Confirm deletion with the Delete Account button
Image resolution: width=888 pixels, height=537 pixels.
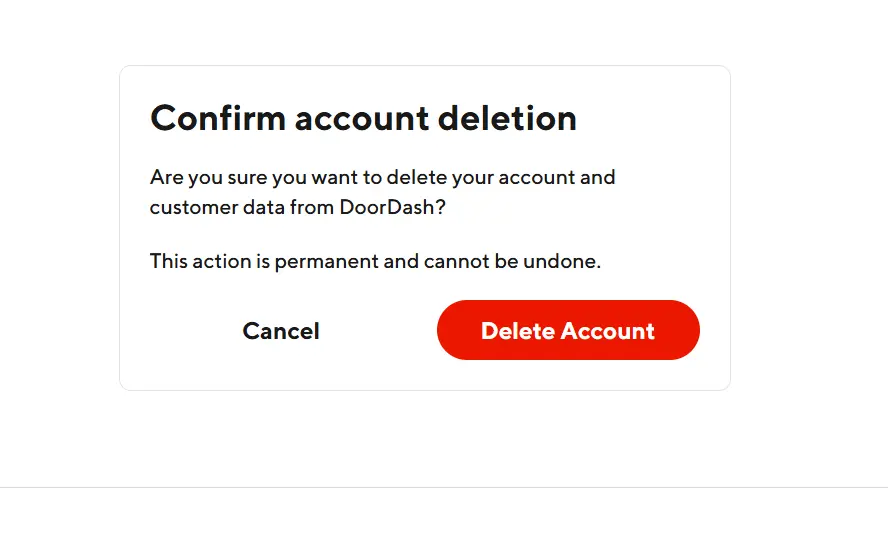click(568, 331)
